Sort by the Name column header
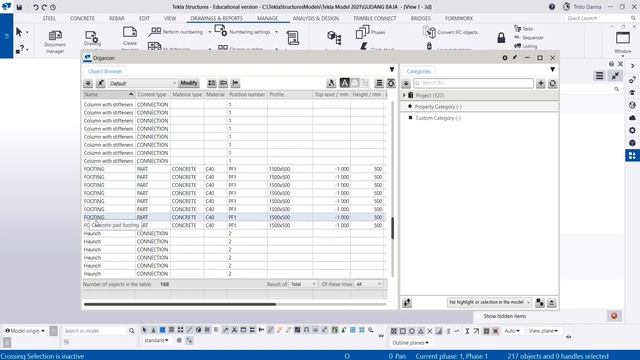Viewport: 640px width, 360px height. click(x=108, y=94)
